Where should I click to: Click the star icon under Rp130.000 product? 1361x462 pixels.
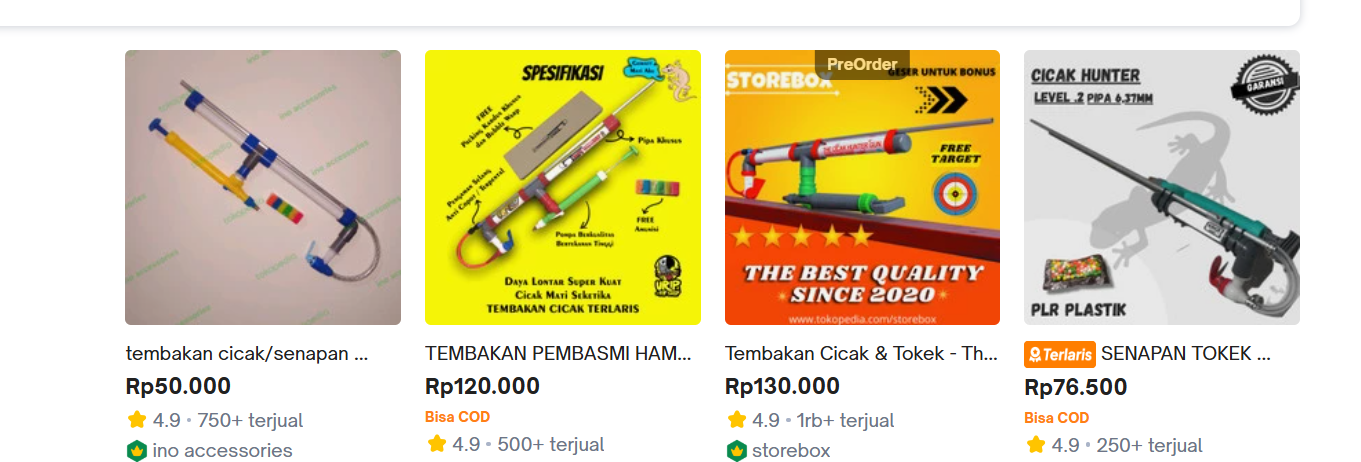(737, 420)
